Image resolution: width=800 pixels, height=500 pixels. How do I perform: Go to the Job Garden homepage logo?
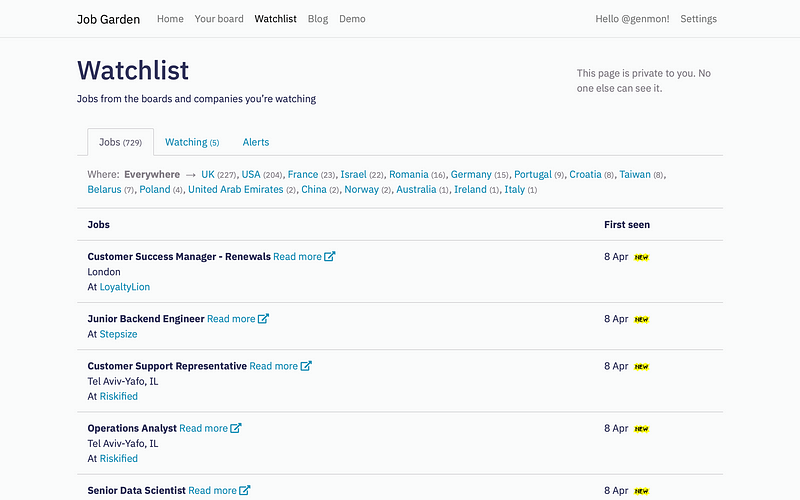click(x=108, y=19)
